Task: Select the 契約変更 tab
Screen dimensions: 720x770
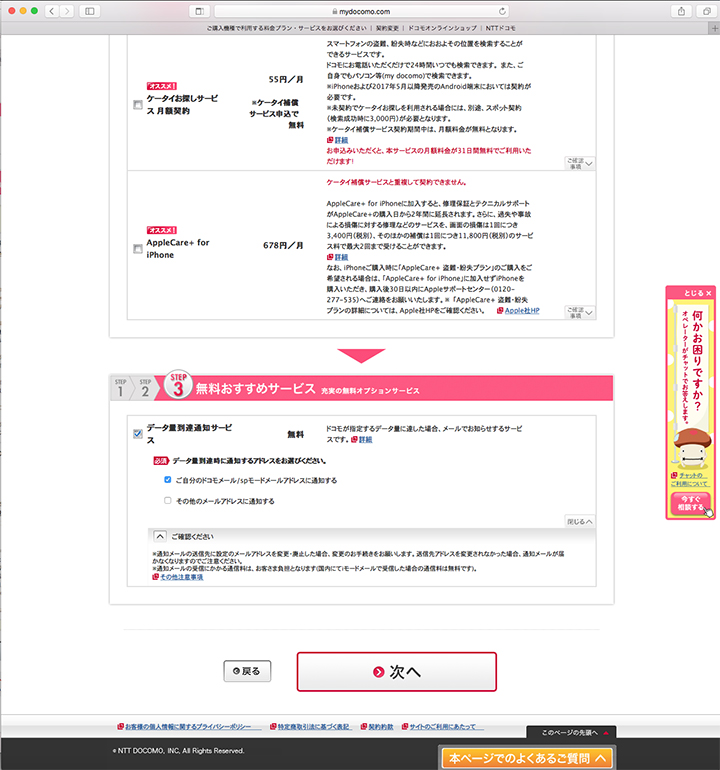Action: tap(387, 28)
